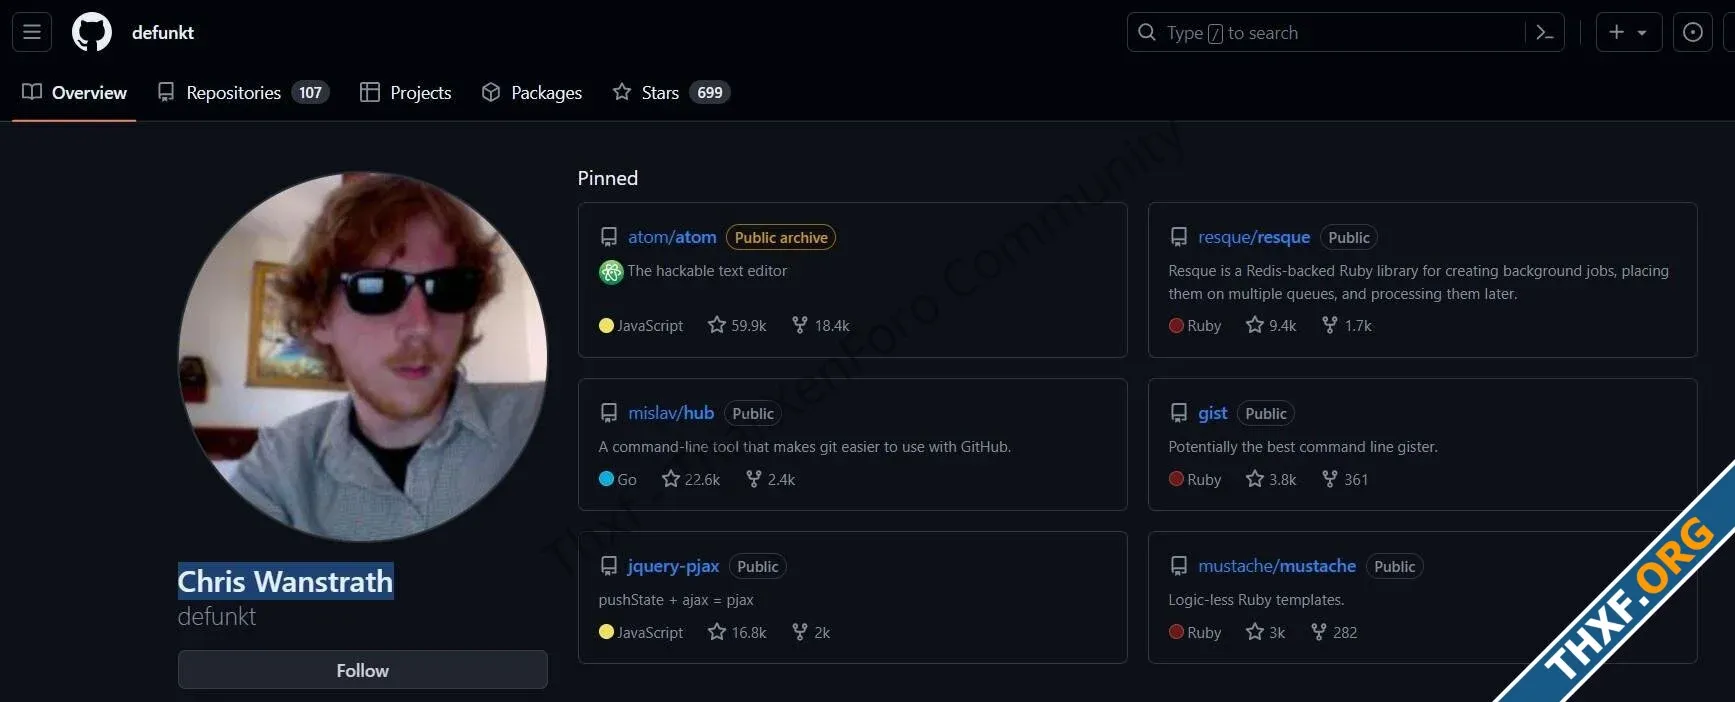Click the star icon showing 3.8k for gist
The height and width of the screenshot is (702, 1735).
[1255, 479]
